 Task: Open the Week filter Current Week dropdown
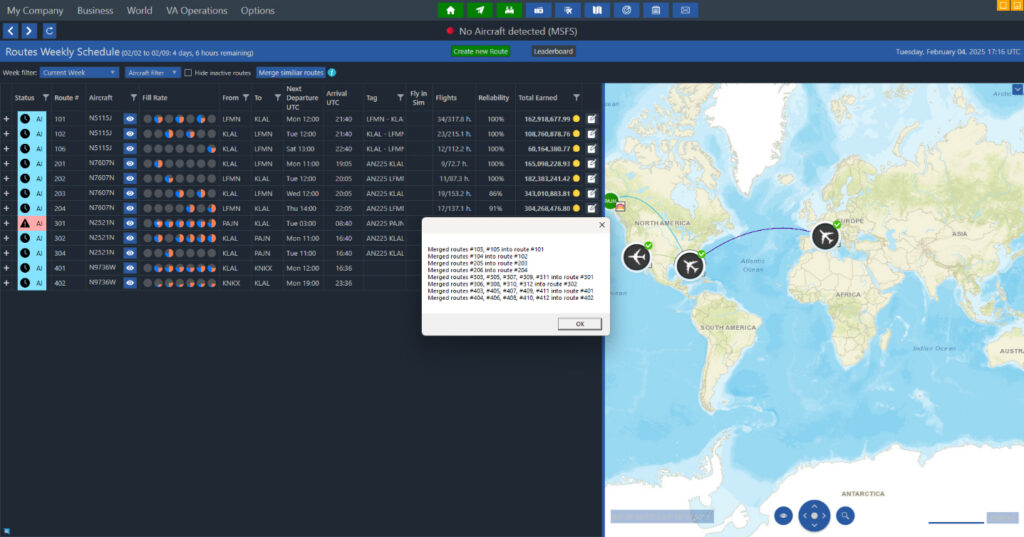79,73
